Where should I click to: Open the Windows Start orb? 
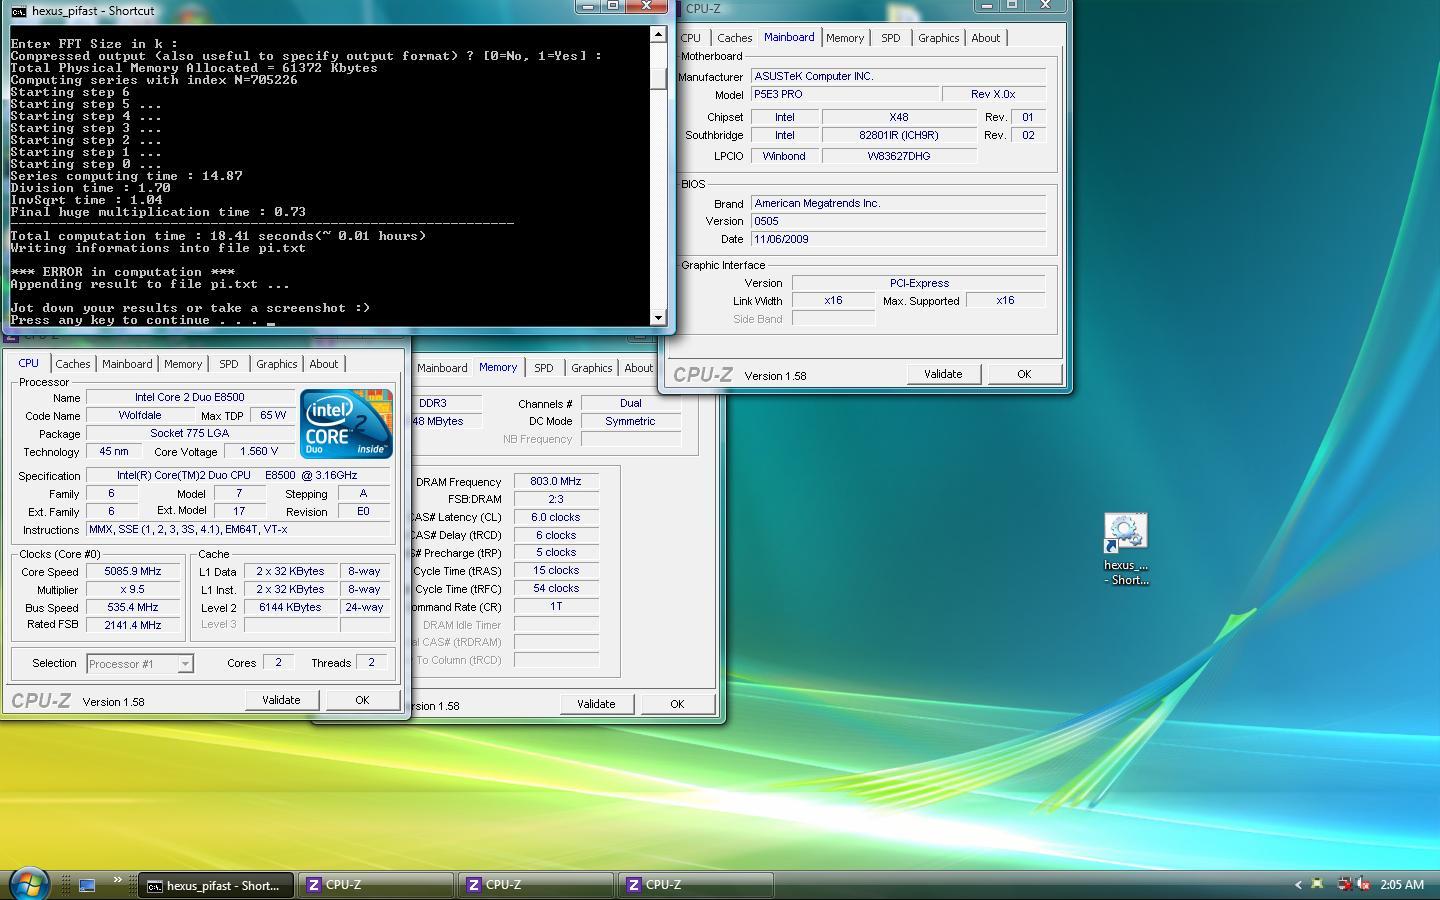point(28,884)
